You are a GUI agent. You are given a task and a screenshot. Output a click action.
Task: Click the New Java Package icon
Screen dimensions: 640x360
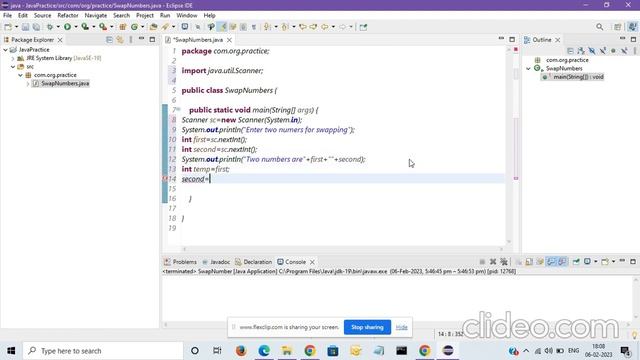pyautogui.click(x=122, y=27)
